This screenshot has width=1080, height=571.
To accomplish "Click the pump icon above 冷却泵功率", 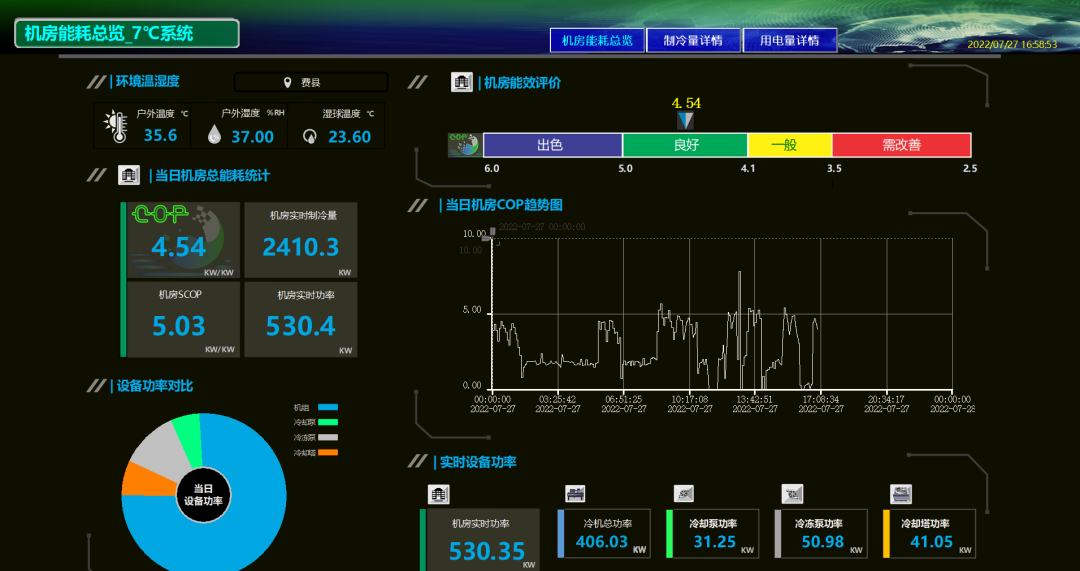I will tap(684, 493).
